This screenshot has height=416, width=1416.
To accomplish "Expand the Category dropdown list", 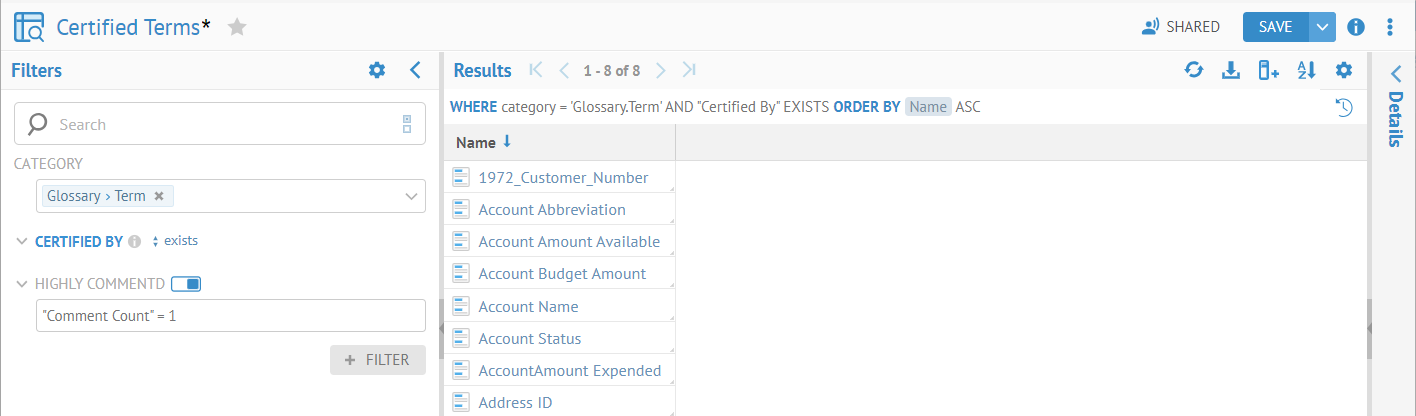I will coord(411,196).
